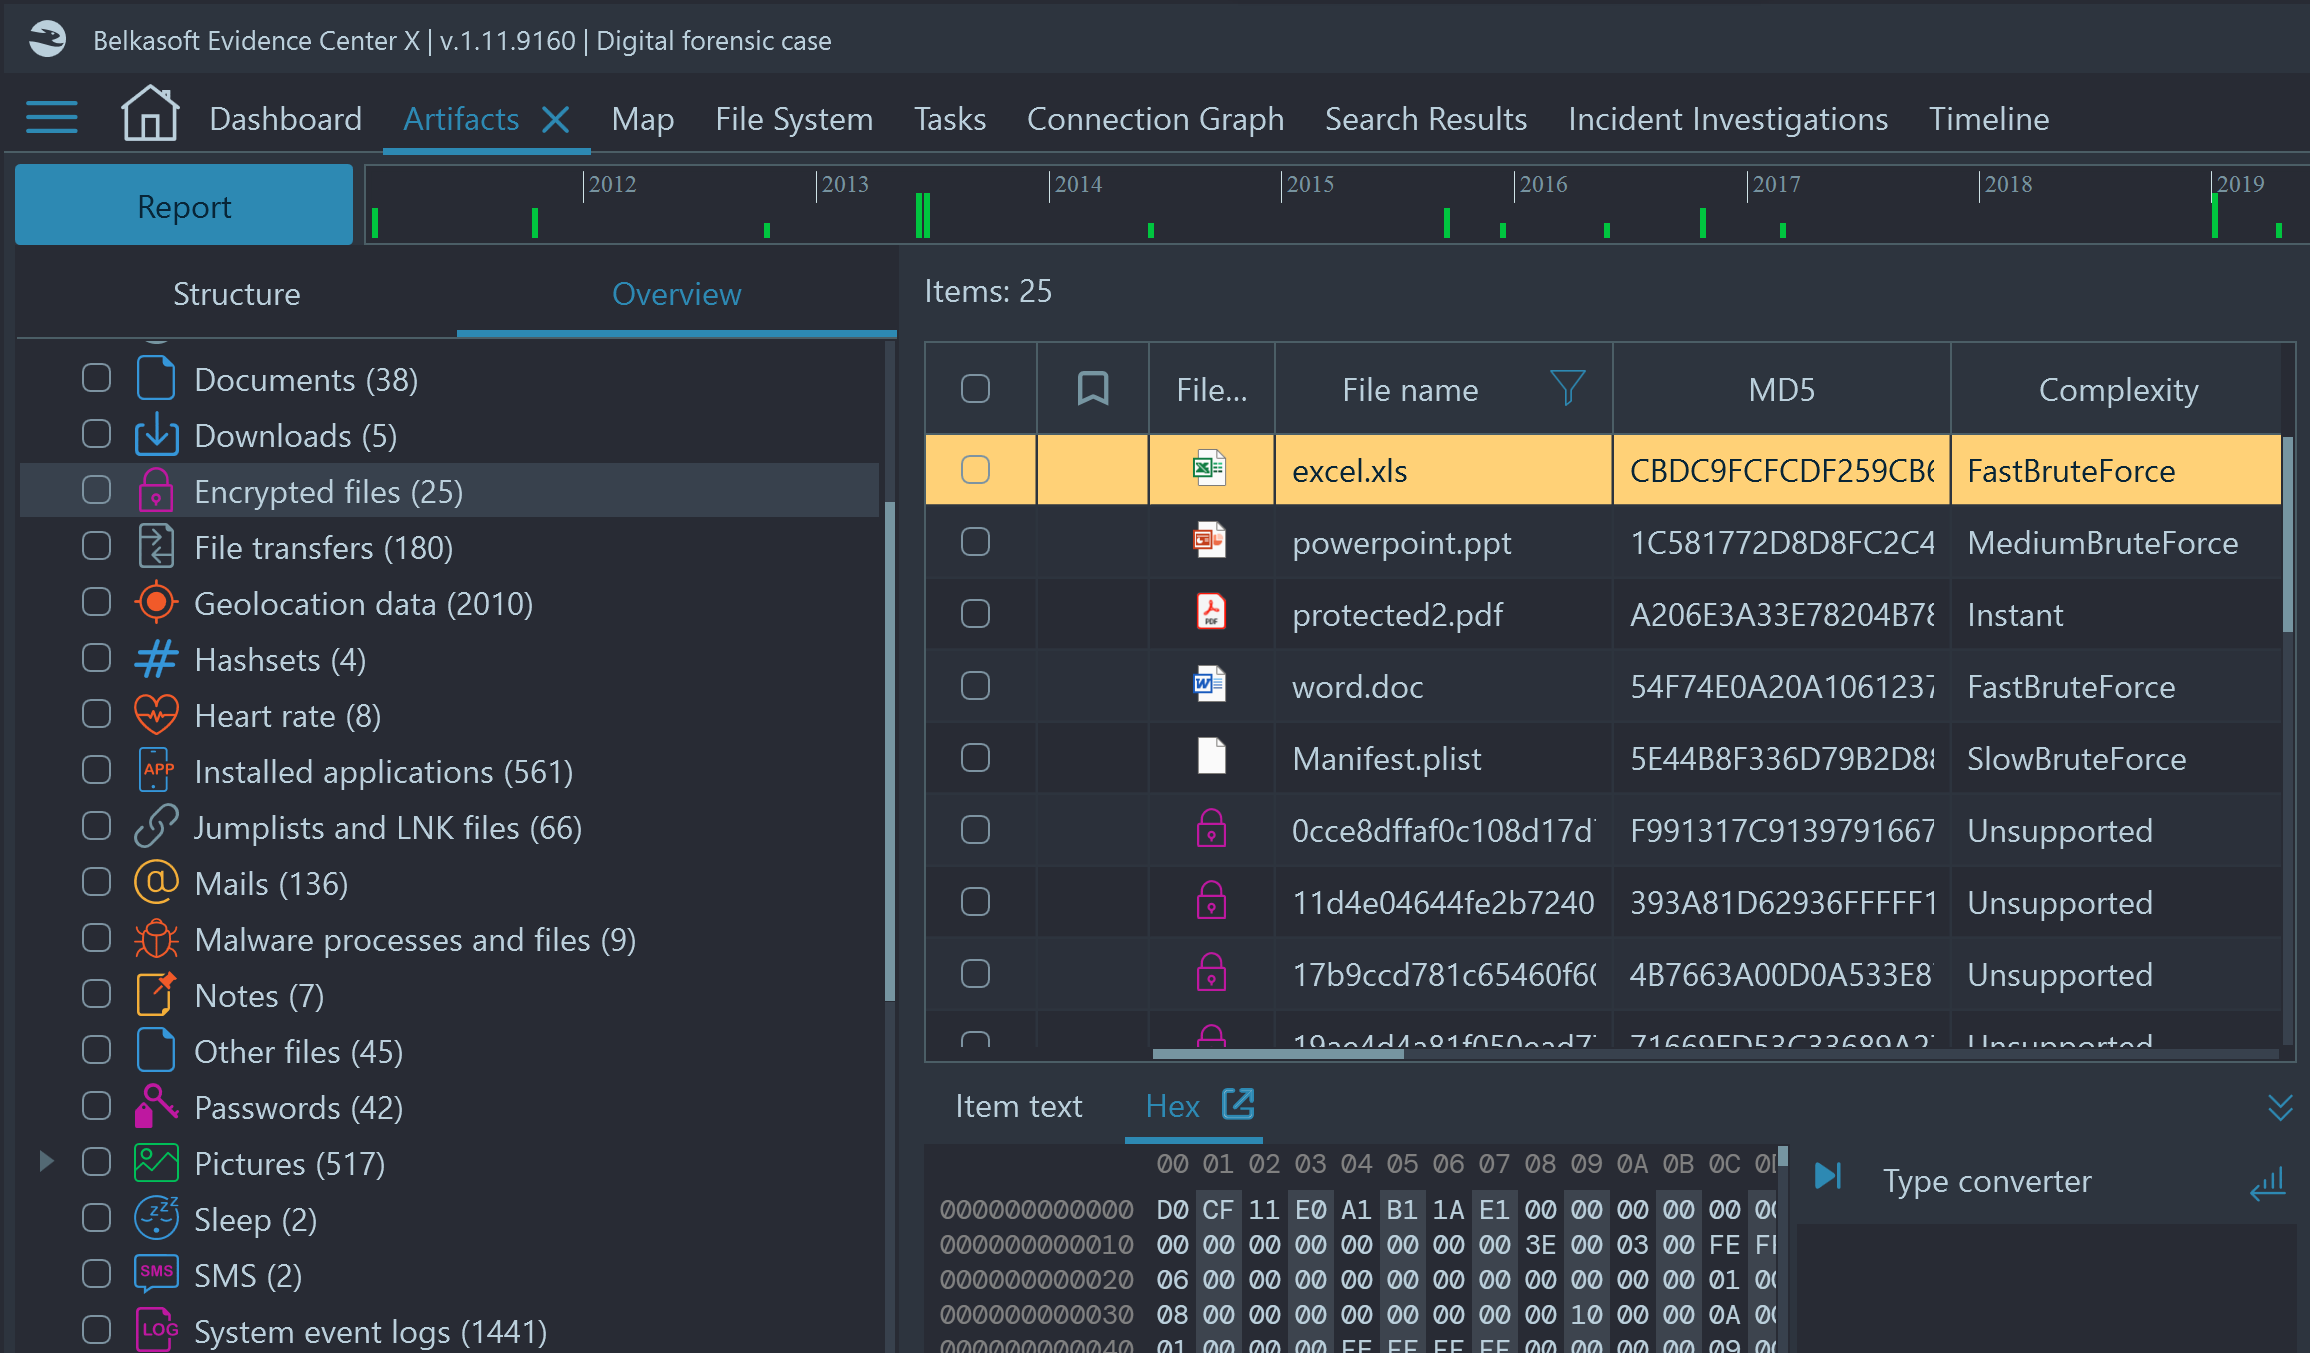
Task: Open the Connection Graph tab
Action: click(x=1155, y=120)
